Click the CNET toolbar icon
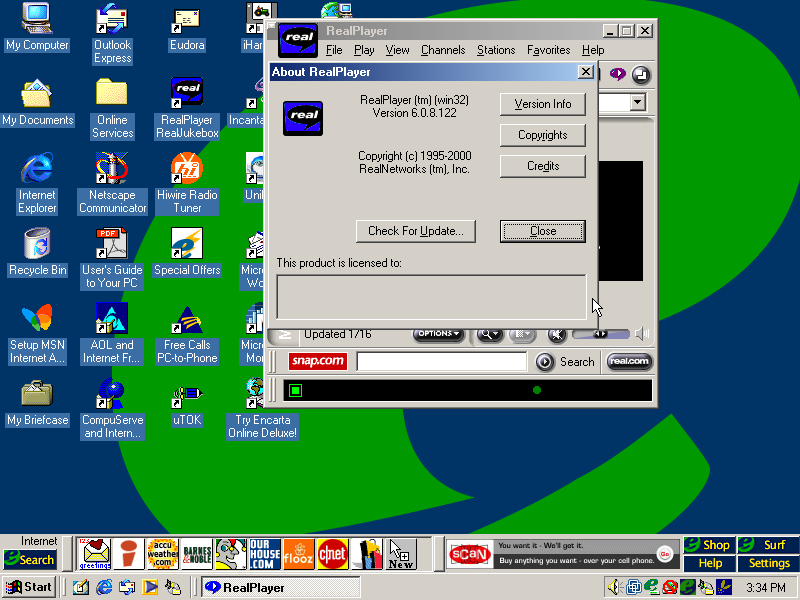 (x=332, y=552)
